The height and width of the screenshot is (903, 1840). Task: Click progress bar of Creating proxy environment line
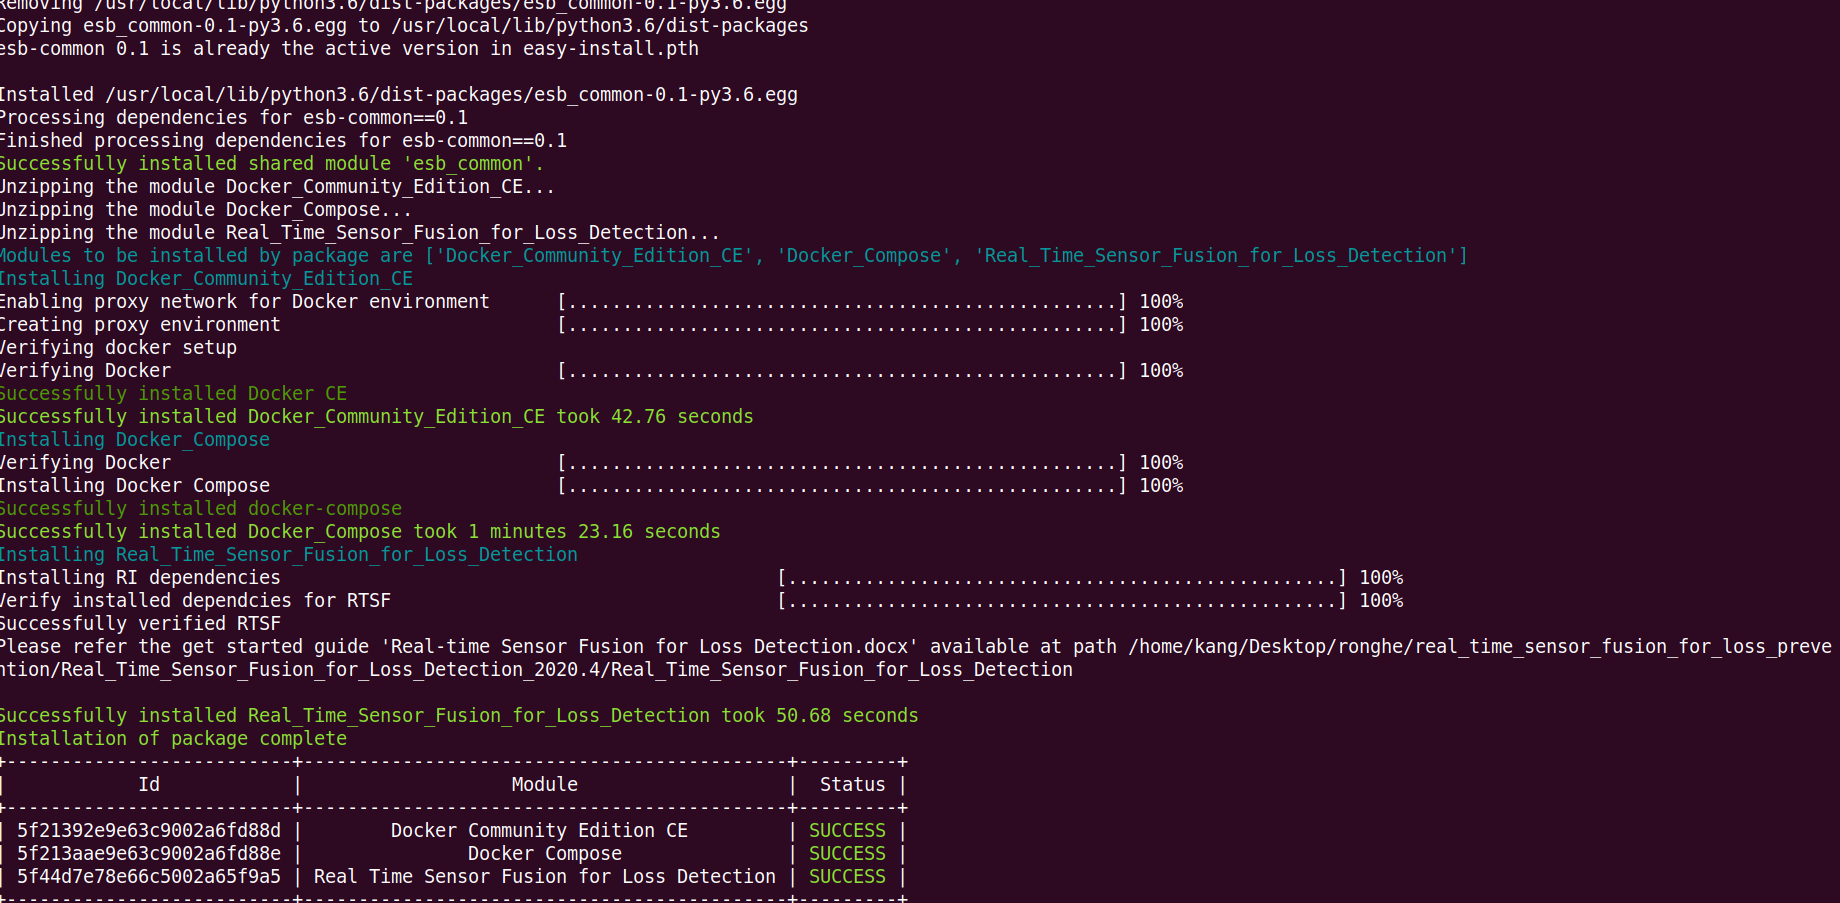point(842,325)
